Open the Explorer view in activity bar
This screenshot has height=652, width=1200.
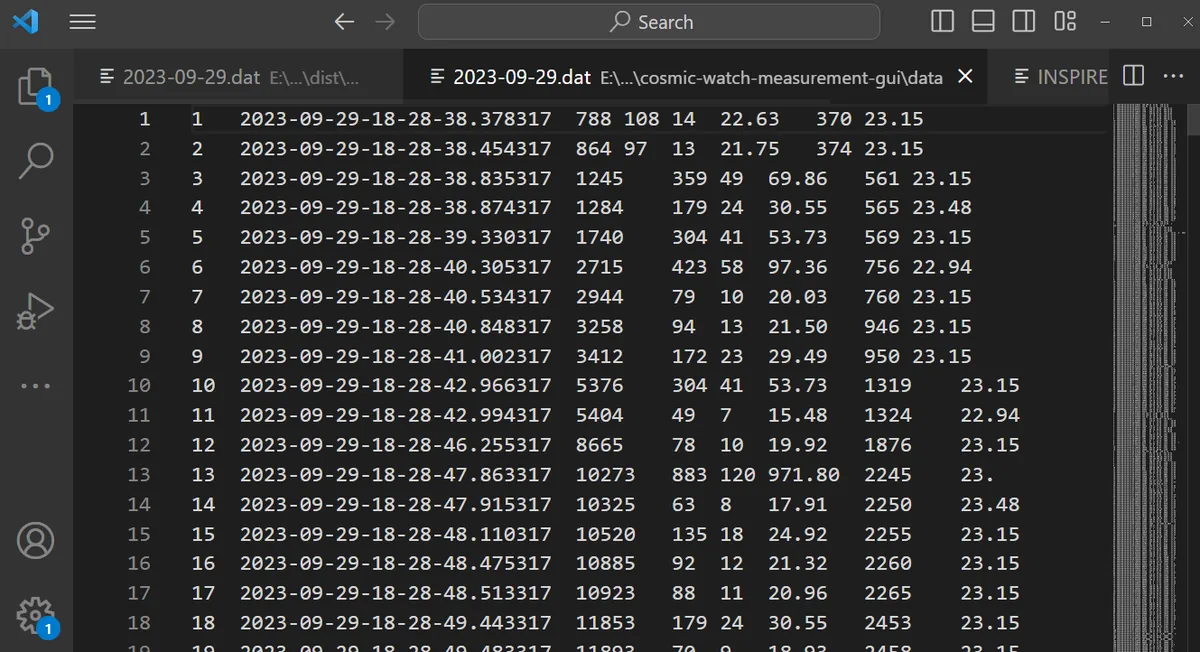36,88
